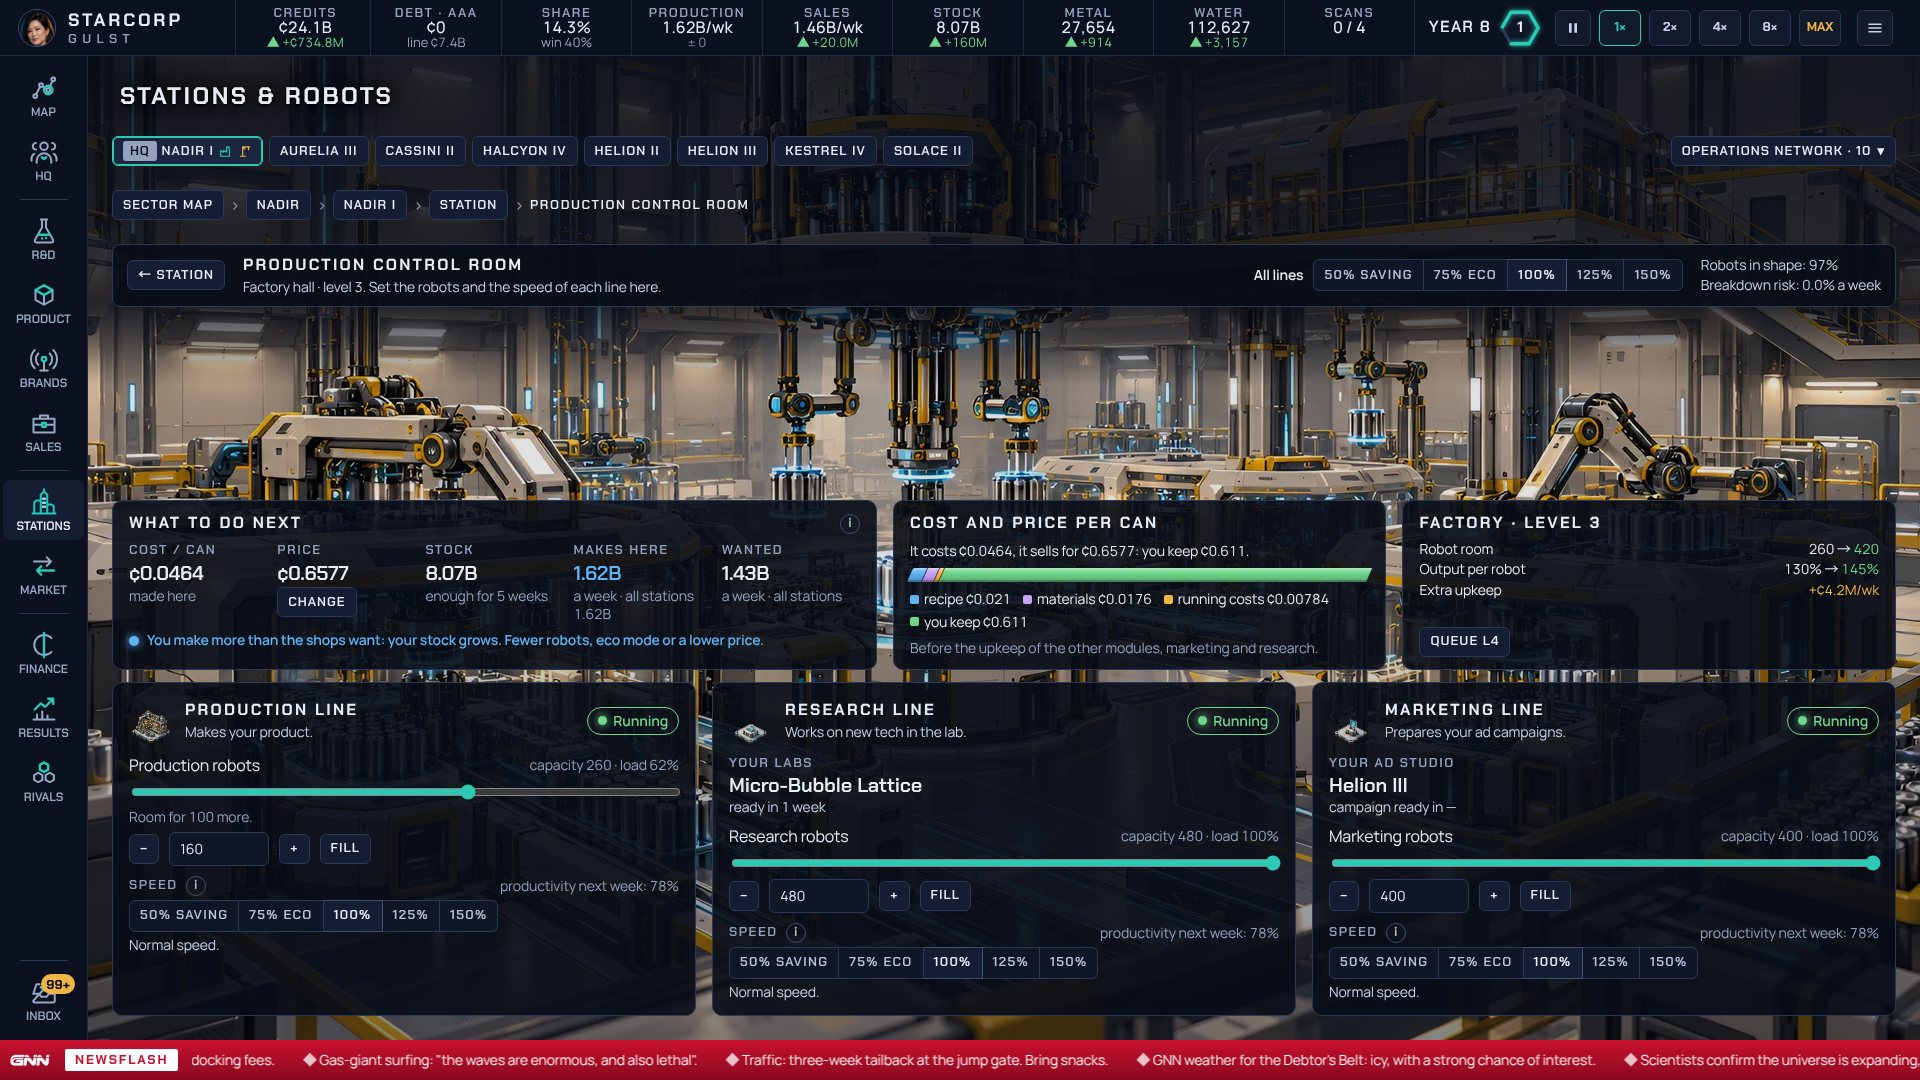This screenshot has height=1080, width=1920.
Task: Open the Brands section
Action: [43, 368]
